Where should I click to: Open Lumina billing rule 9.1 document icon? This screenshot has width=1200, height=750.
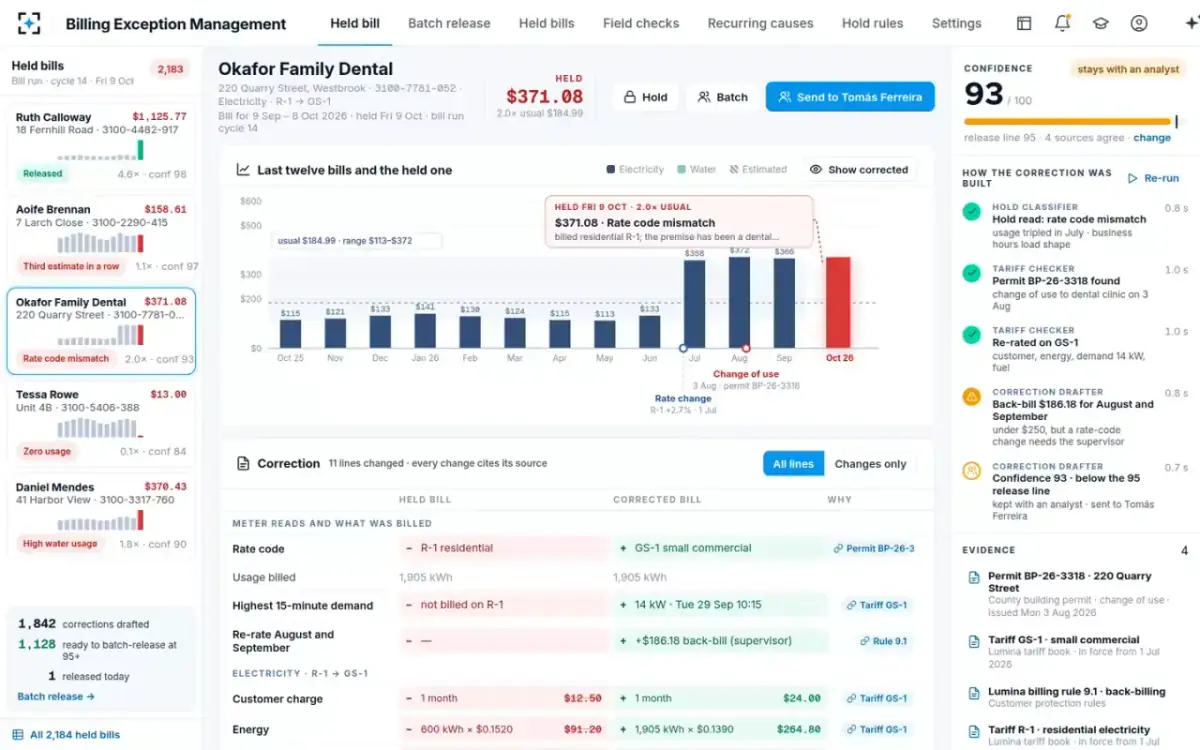(974, 693)
